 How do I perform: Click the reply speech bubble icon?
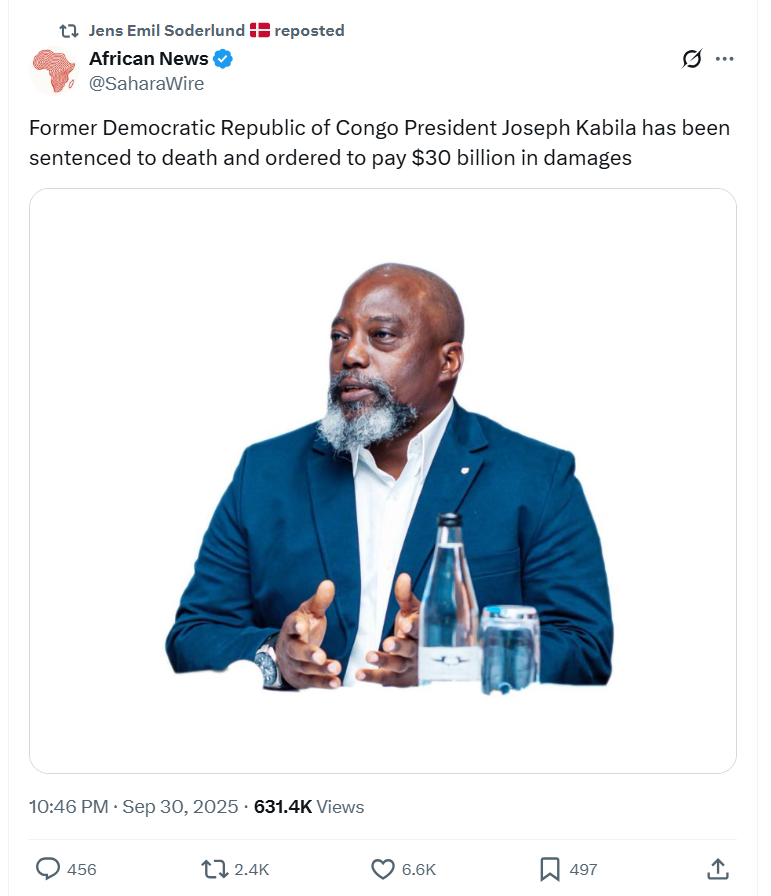(x=48, y=868)
